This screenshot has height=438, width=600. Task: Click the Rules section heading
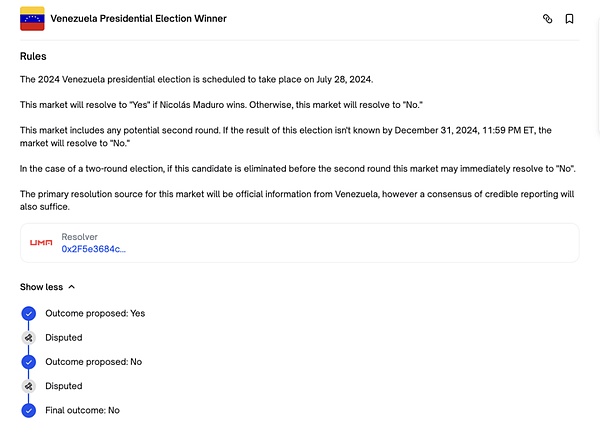pyautogui.click(x=33, y=57)
